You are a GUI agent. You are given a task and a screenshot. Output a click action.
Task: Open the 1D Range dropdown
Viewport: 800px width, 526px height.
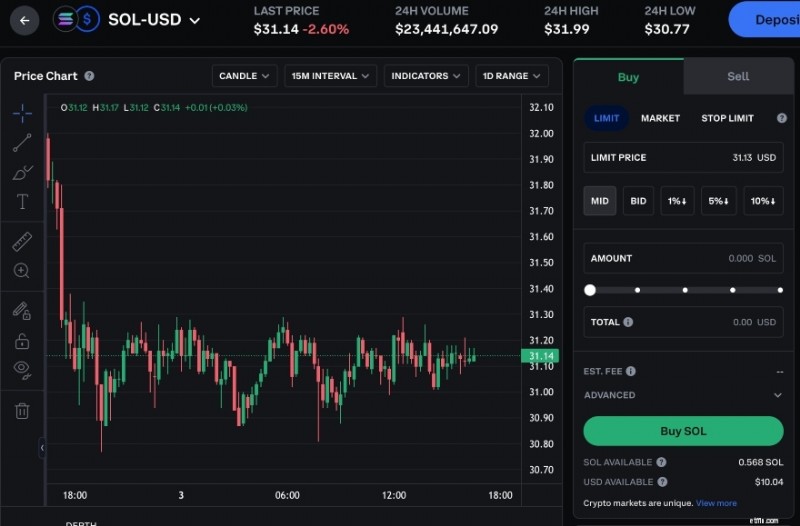coord(512,76)
